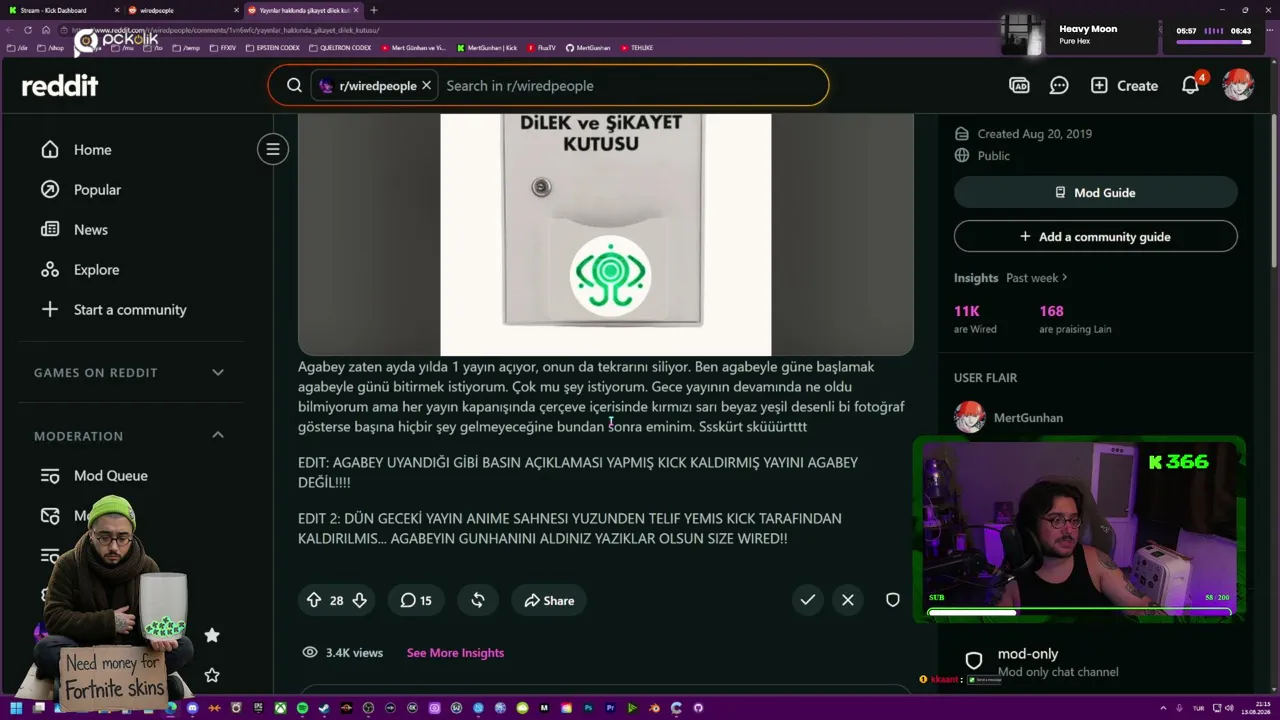This screenshot has height=720, width=1280.
Task: Open the Reddit home logo
Action: (x=60, y=86)
